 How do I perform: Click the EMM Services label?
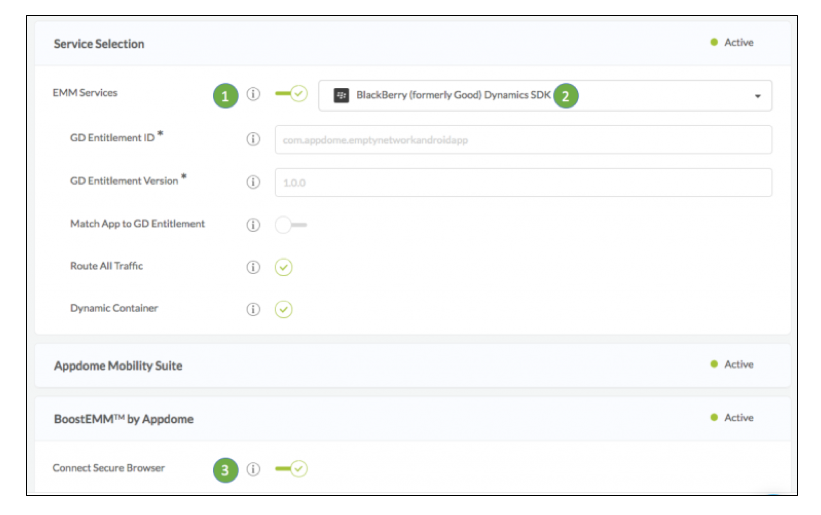pos(85,93)
